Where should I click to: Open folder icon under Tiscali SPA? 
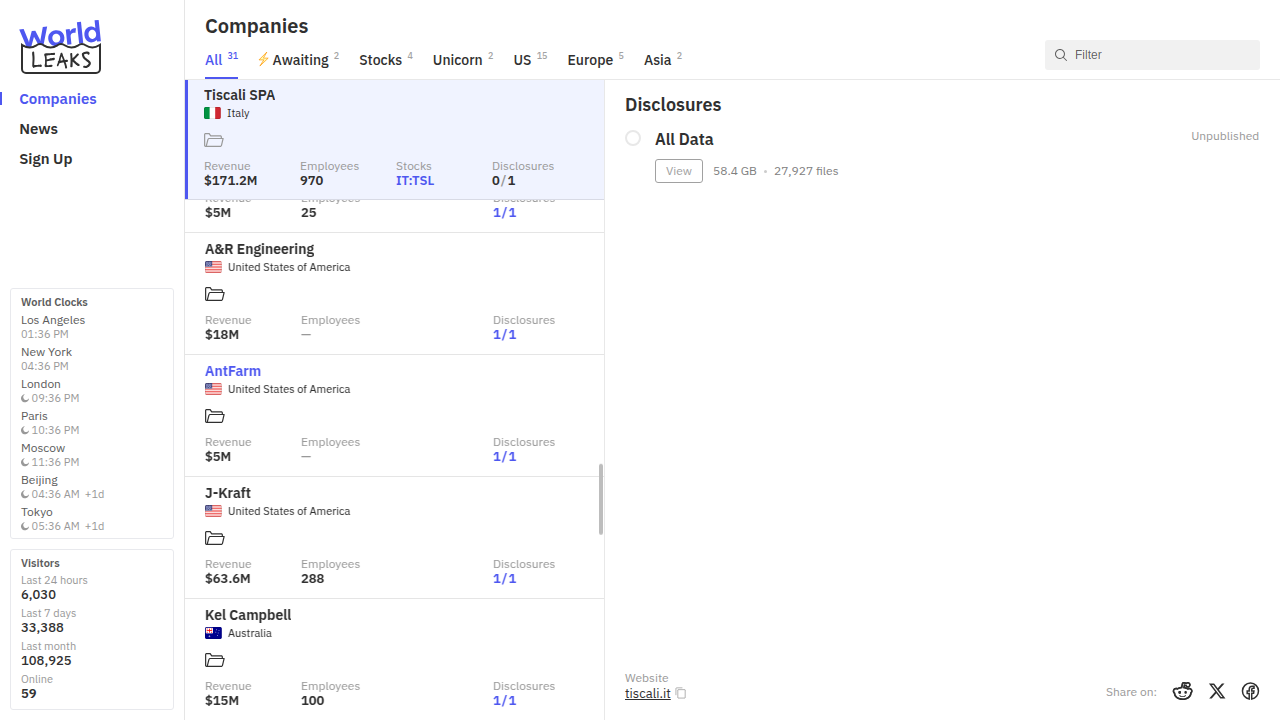pos(213,141)
